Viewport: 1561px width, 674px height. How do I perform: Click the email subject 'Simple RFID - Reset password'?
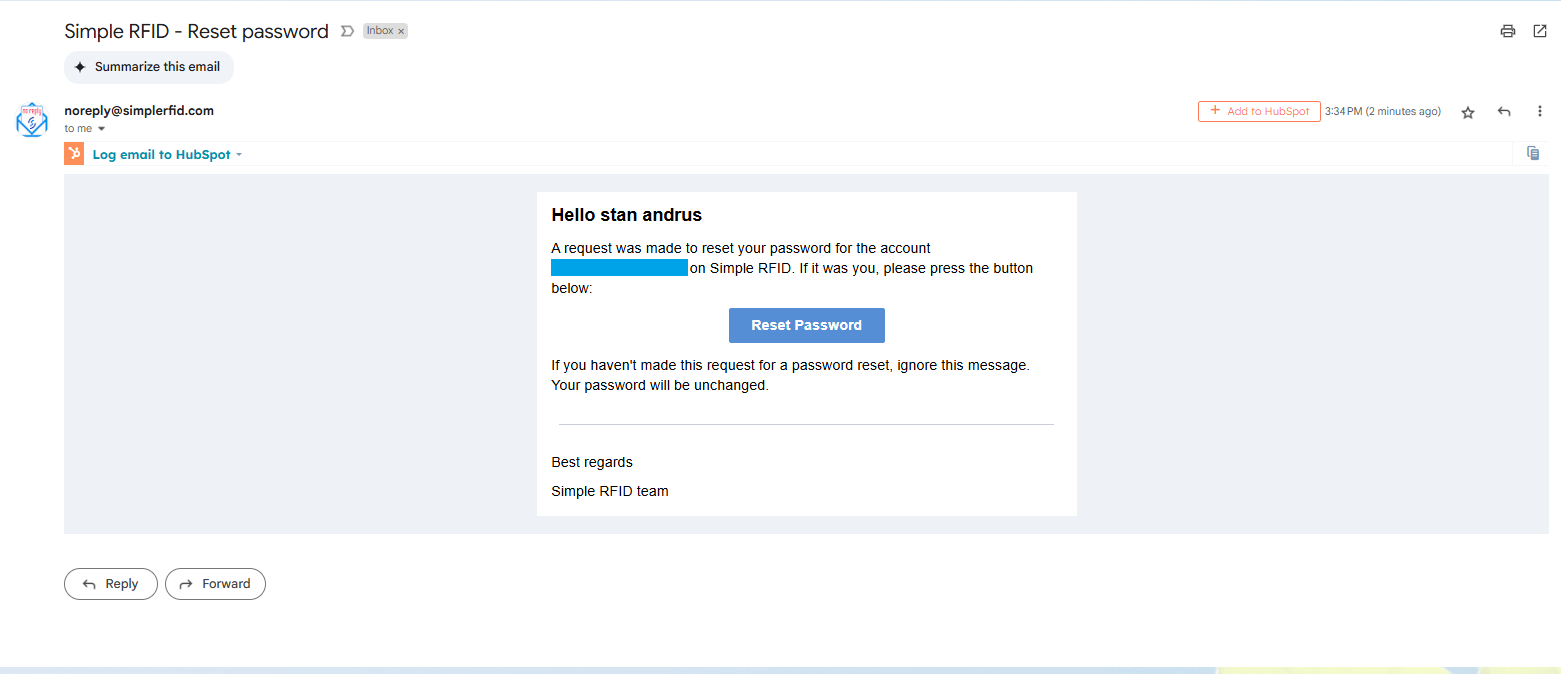(x=197, y=31)
